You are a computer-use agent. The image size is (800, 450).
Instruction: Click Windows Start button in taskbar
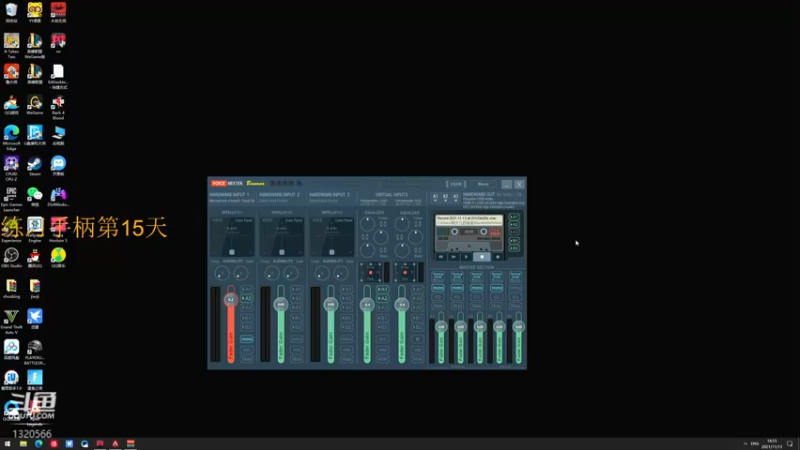(x=7, y=444)
